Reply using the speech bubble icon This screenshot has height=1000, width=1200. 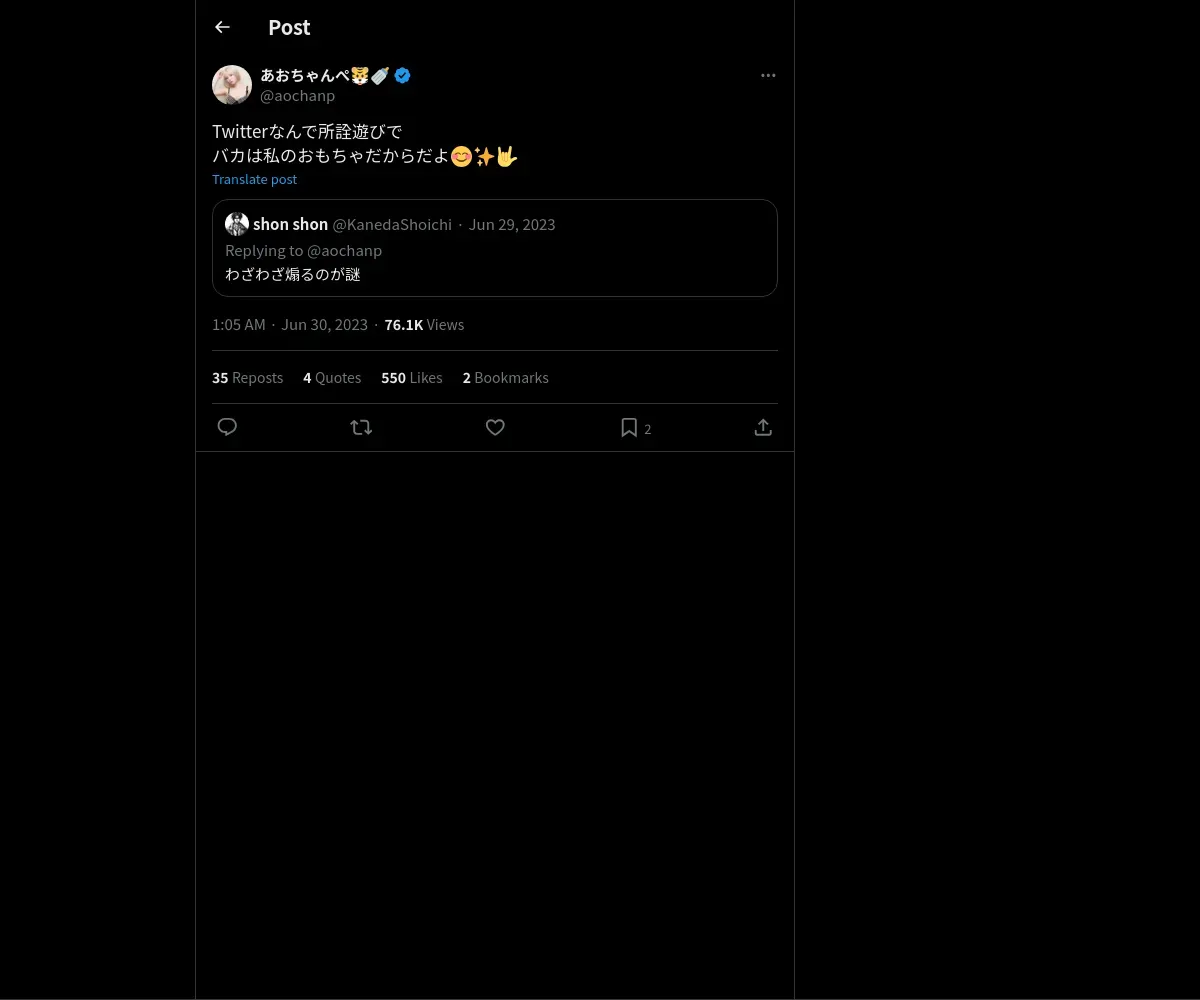click(x=227, y=427)
